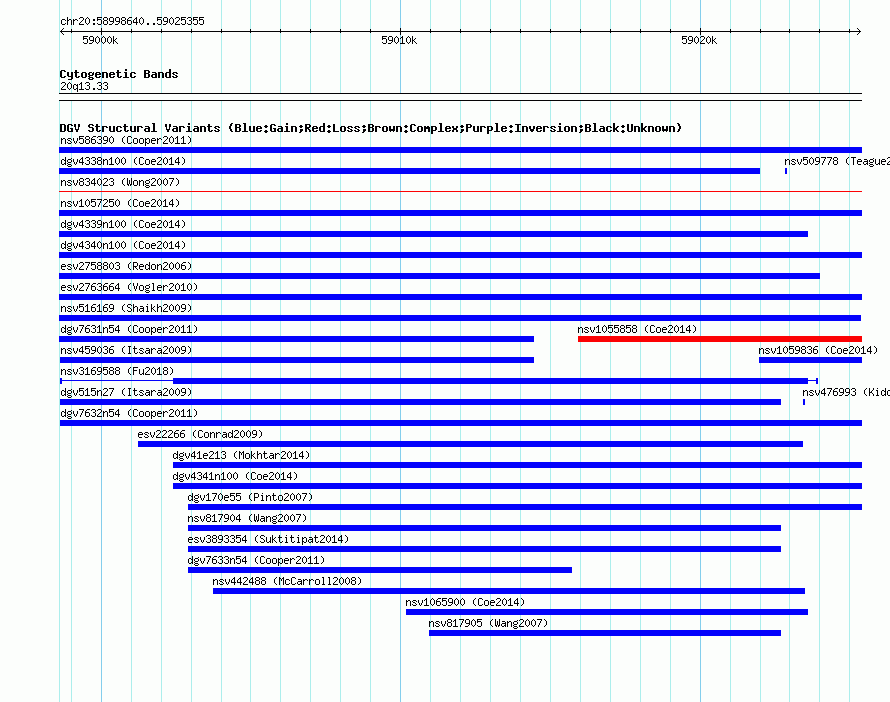This screenshot has height=702, width=890.
Task: Select nsv516169 (Shaikh2009) variant label
Action: [126, 308]
